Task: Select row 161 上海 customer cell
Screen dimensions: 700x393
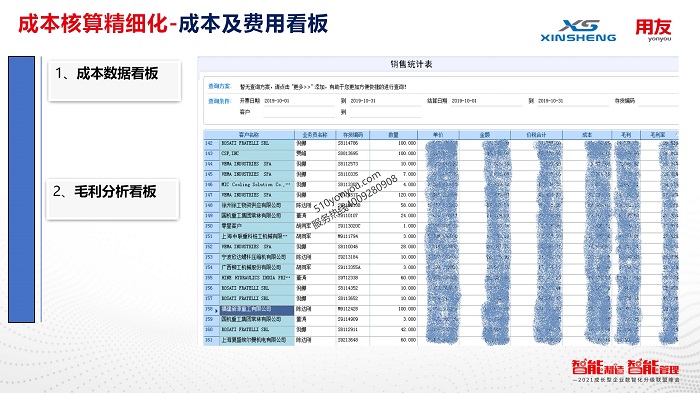Action: [257, 340]
